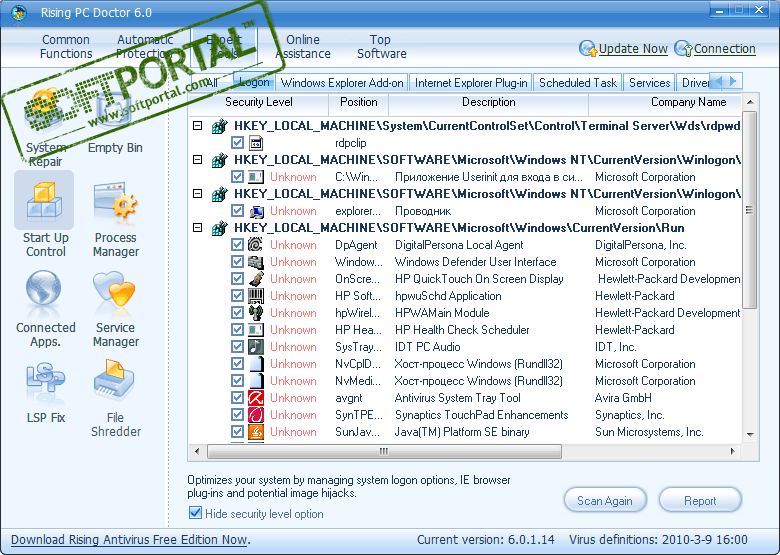Uncheck the IDT PC Audio entry

[x=237, y=347]
